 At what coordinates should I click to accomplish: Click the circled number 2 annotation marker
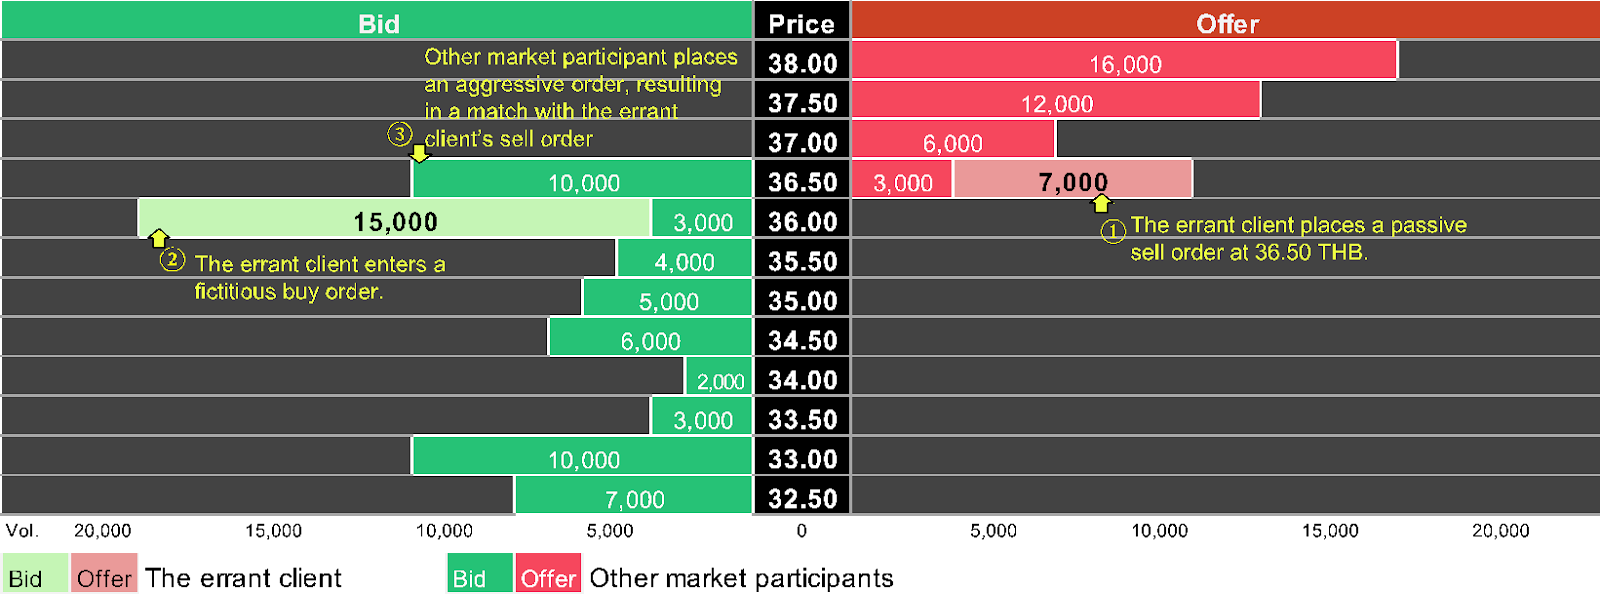172,260
